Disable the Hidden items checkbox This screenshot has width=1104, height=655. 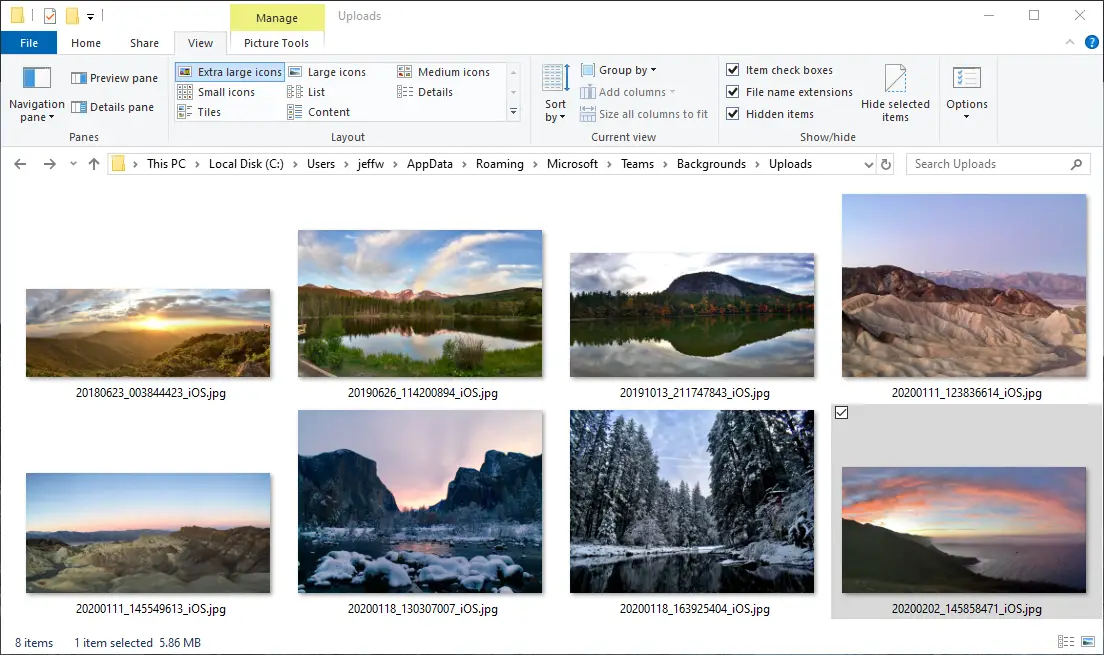click(x=733, y=114)
